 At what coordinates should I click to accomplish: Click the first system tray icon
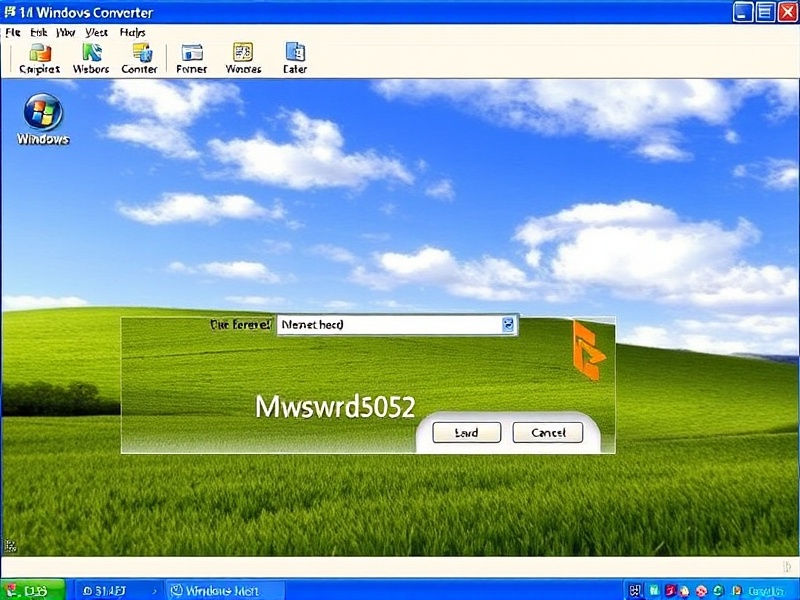(x=634, y=591)
